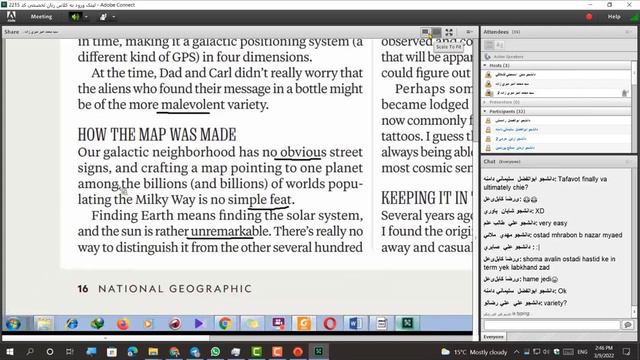Select the first host in the Hosts list

556,75
